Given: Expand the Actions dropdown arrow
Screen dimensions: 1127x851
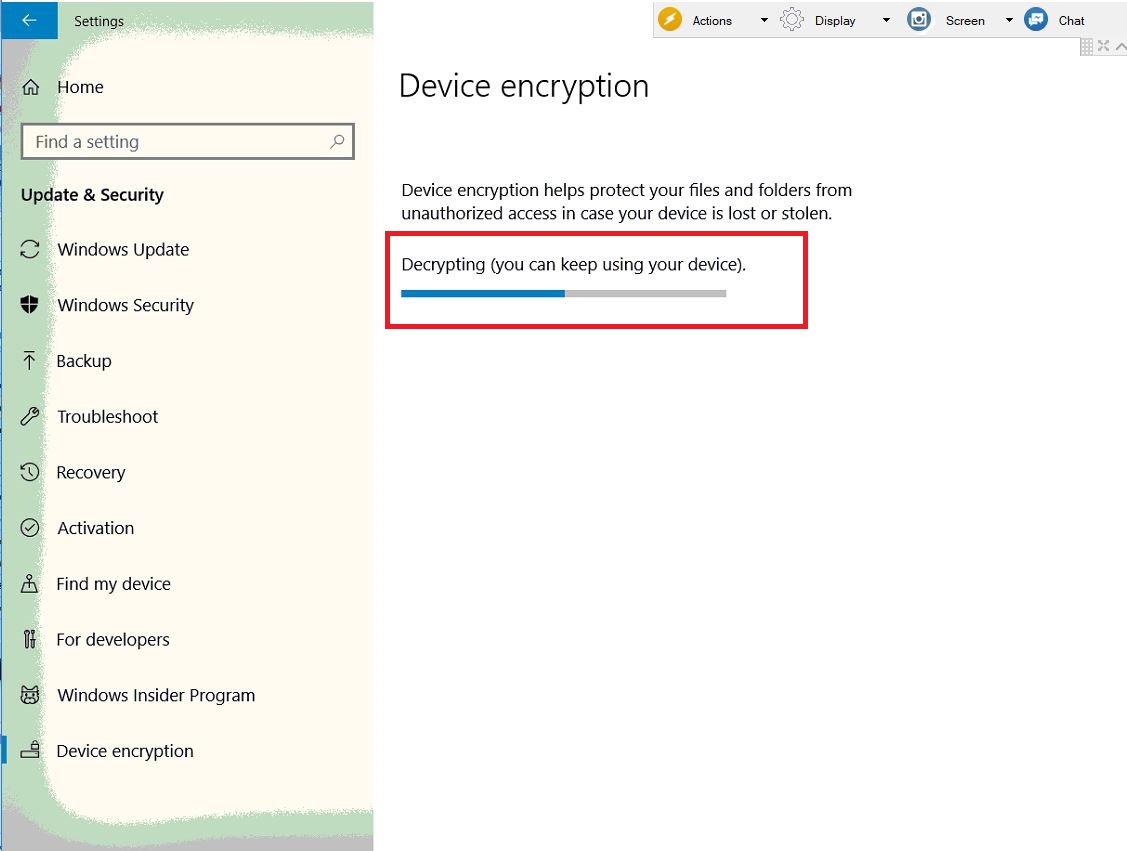Looking at the screenshot, I should tap(764, 20).
